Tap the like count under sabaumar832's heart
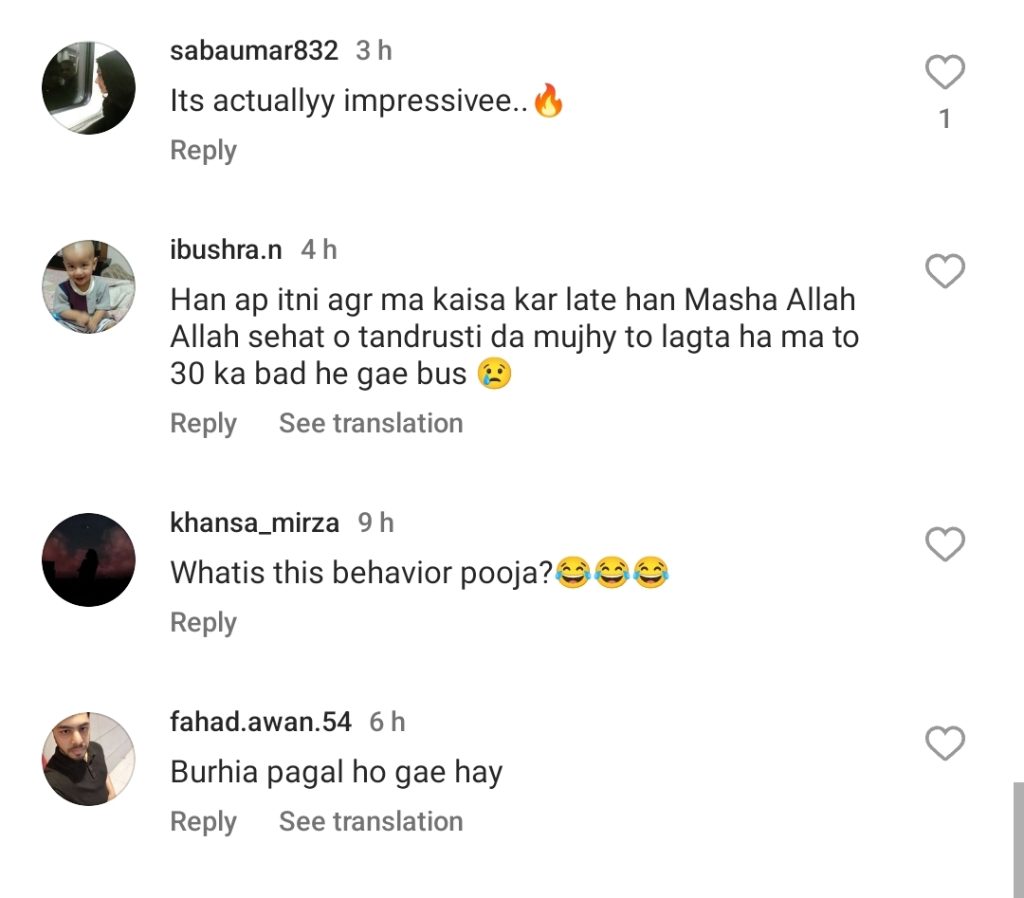 pos(945,120)
